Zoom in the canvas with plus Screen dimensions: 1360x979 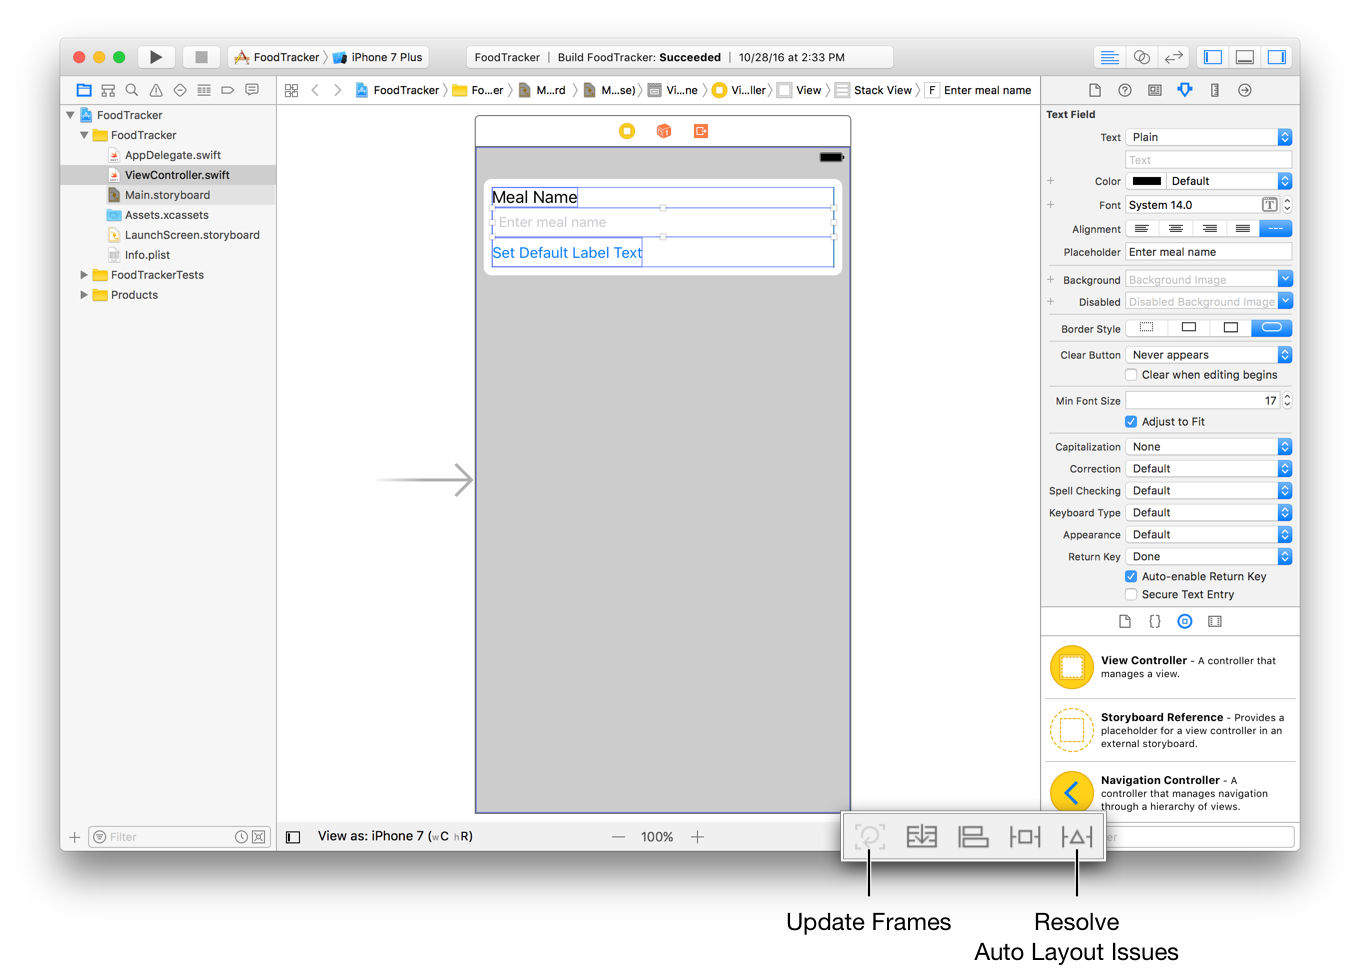(697, 837)
